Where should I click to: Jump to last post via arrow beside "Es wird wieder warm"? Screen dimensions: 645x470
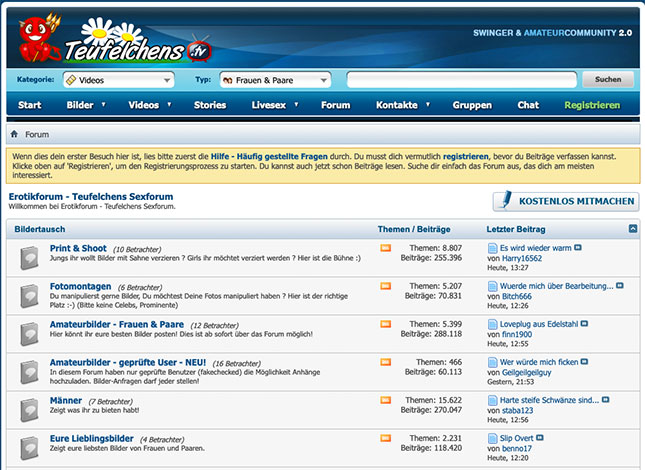coord(578,247)
